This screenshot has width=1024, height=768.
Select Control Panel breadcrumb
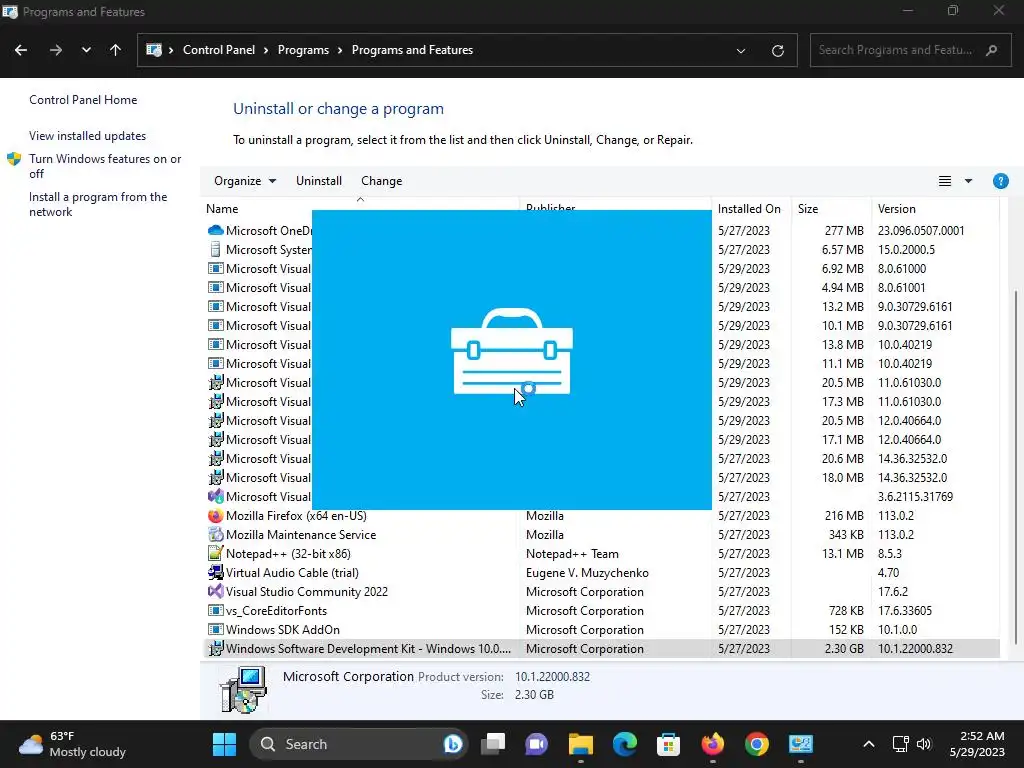click(x=219, y=50)
